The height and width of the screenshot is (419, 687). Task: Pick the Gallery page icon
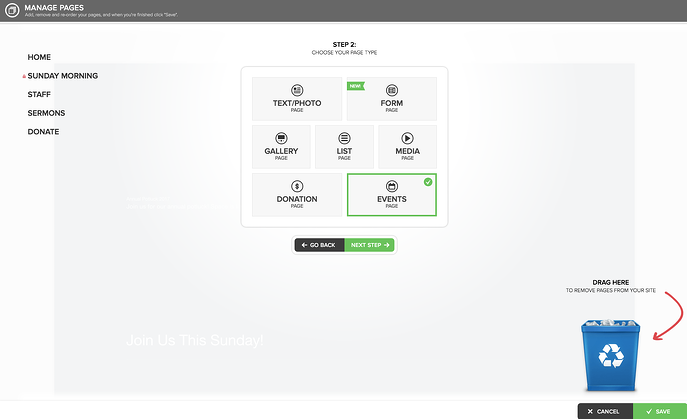(281, 138)
